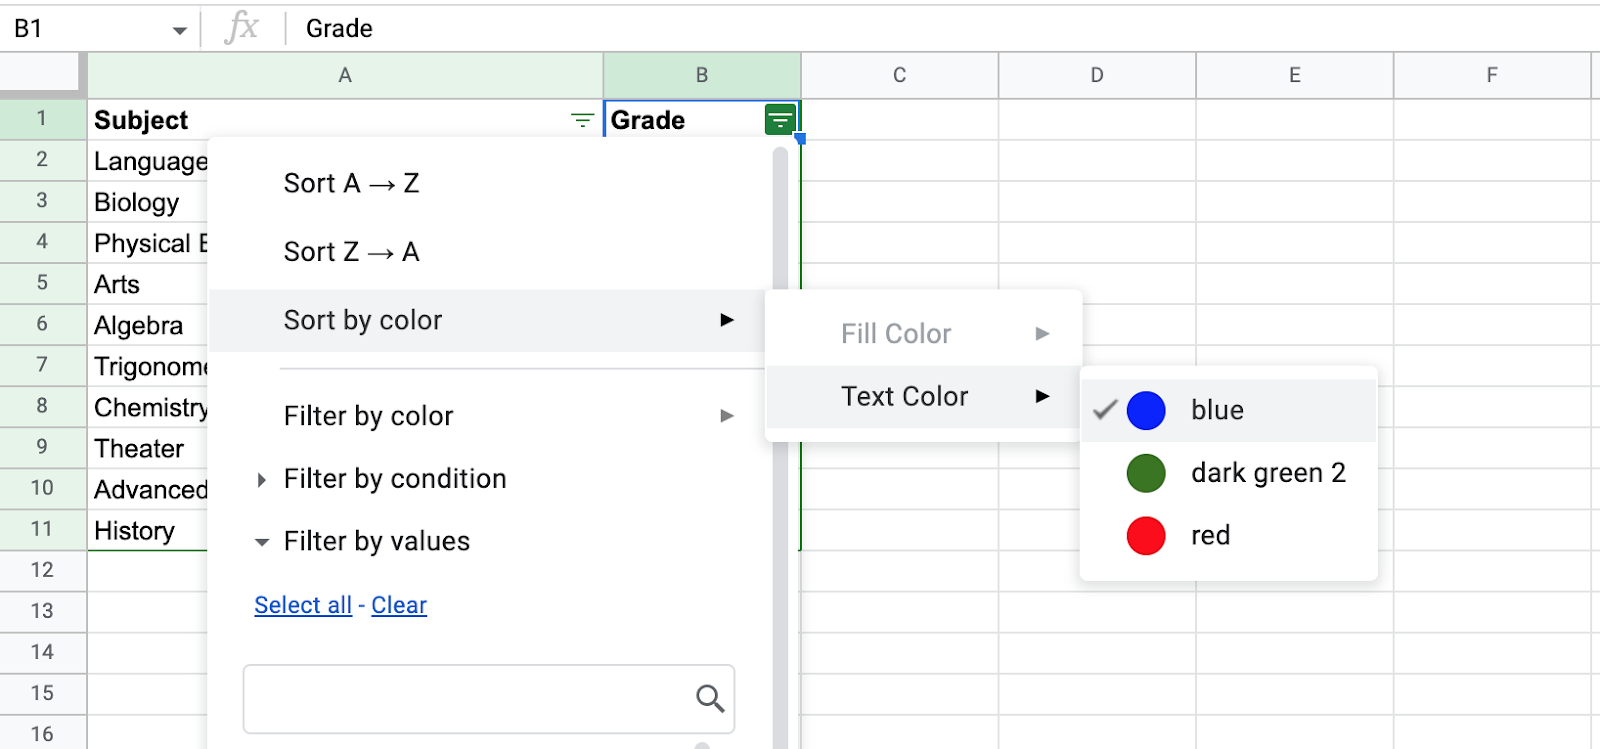This screenshot has width=1600, height=749.
Task: Click the fx formula icon
Action: coord(242,28)
